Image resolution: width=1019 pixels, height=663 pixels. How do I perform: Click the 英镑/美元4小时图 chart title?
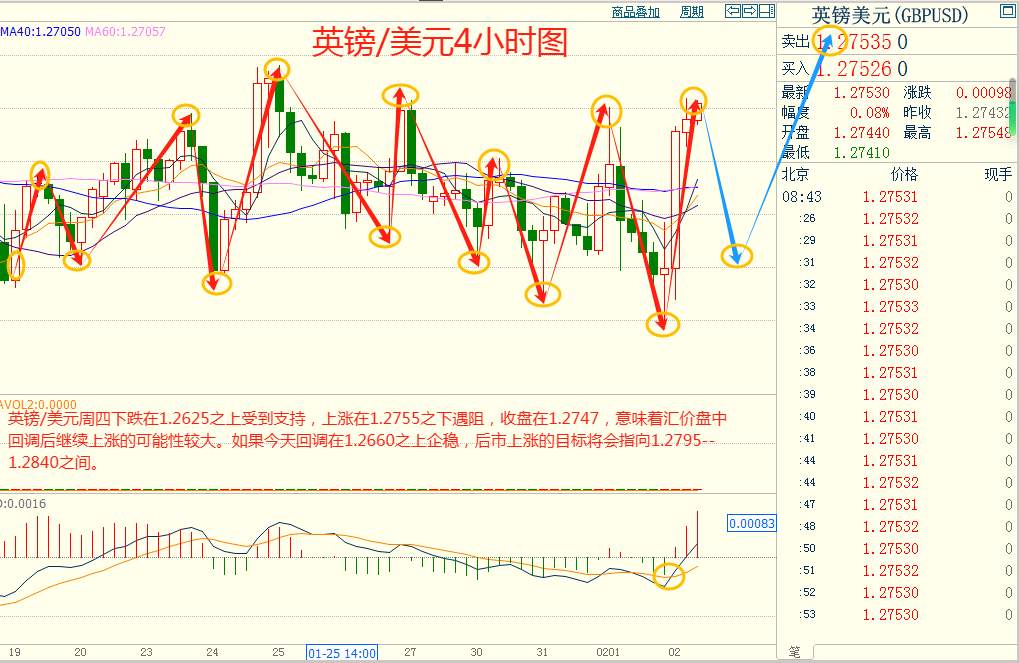440,42
